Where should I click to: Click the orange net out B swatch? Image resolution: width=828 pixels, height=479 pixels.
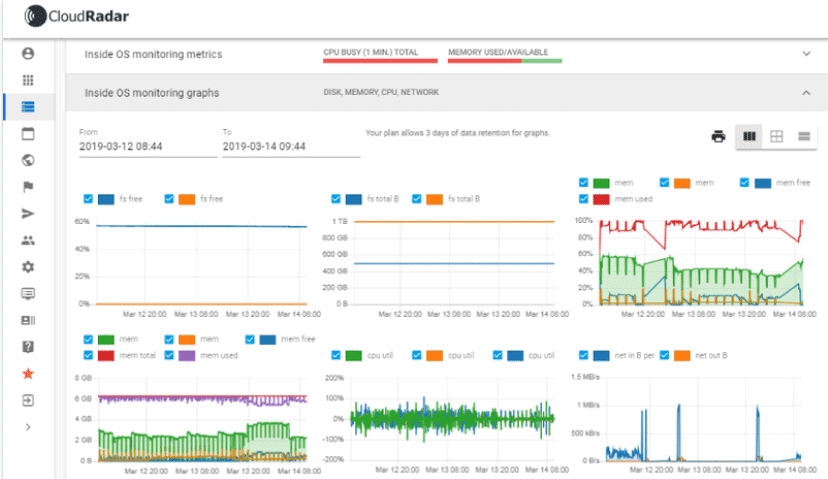(x=682, y=355)
